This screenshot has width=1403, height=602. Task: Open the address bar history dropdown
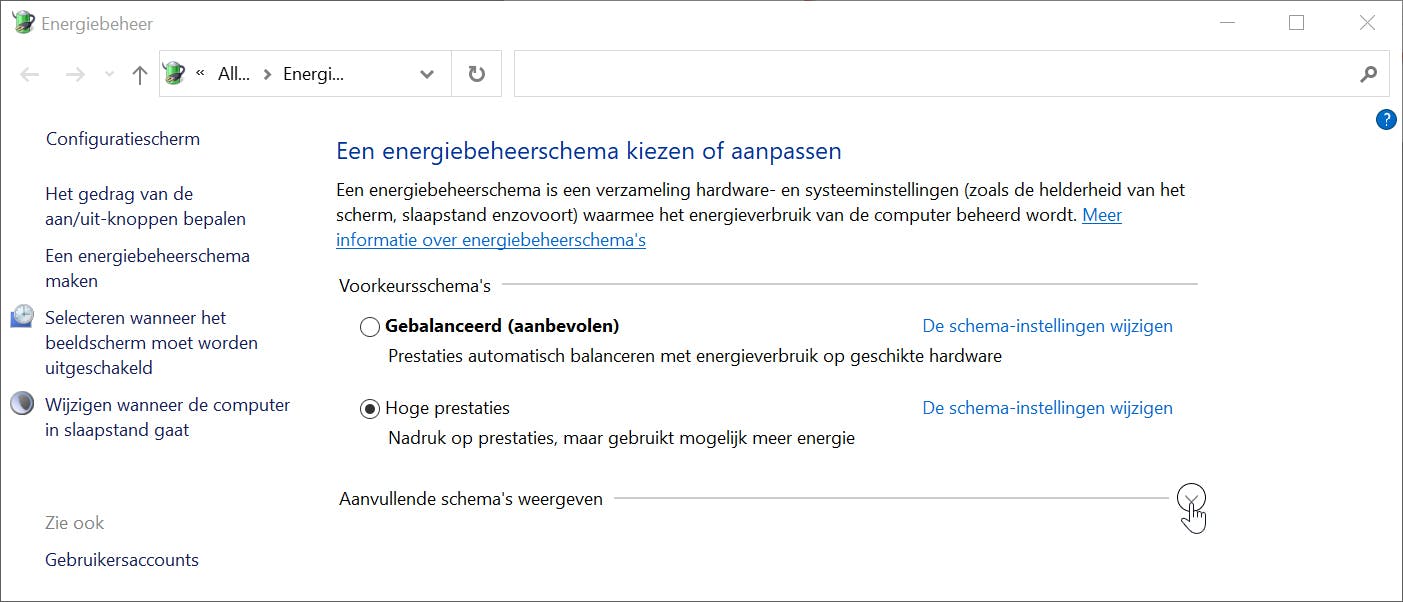[x=427, y=74]
